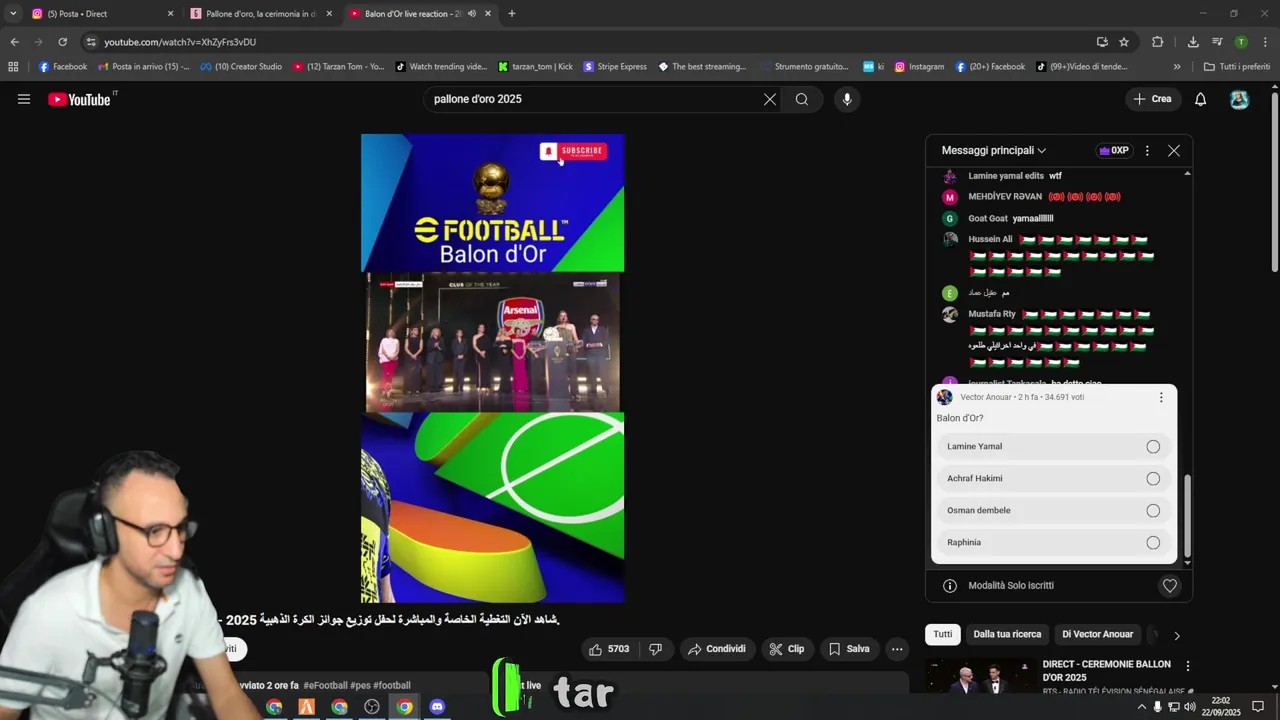Viewport: 1280px width, 720px height.
Task: Clear the search box with the X
Action: coord(770,99)
